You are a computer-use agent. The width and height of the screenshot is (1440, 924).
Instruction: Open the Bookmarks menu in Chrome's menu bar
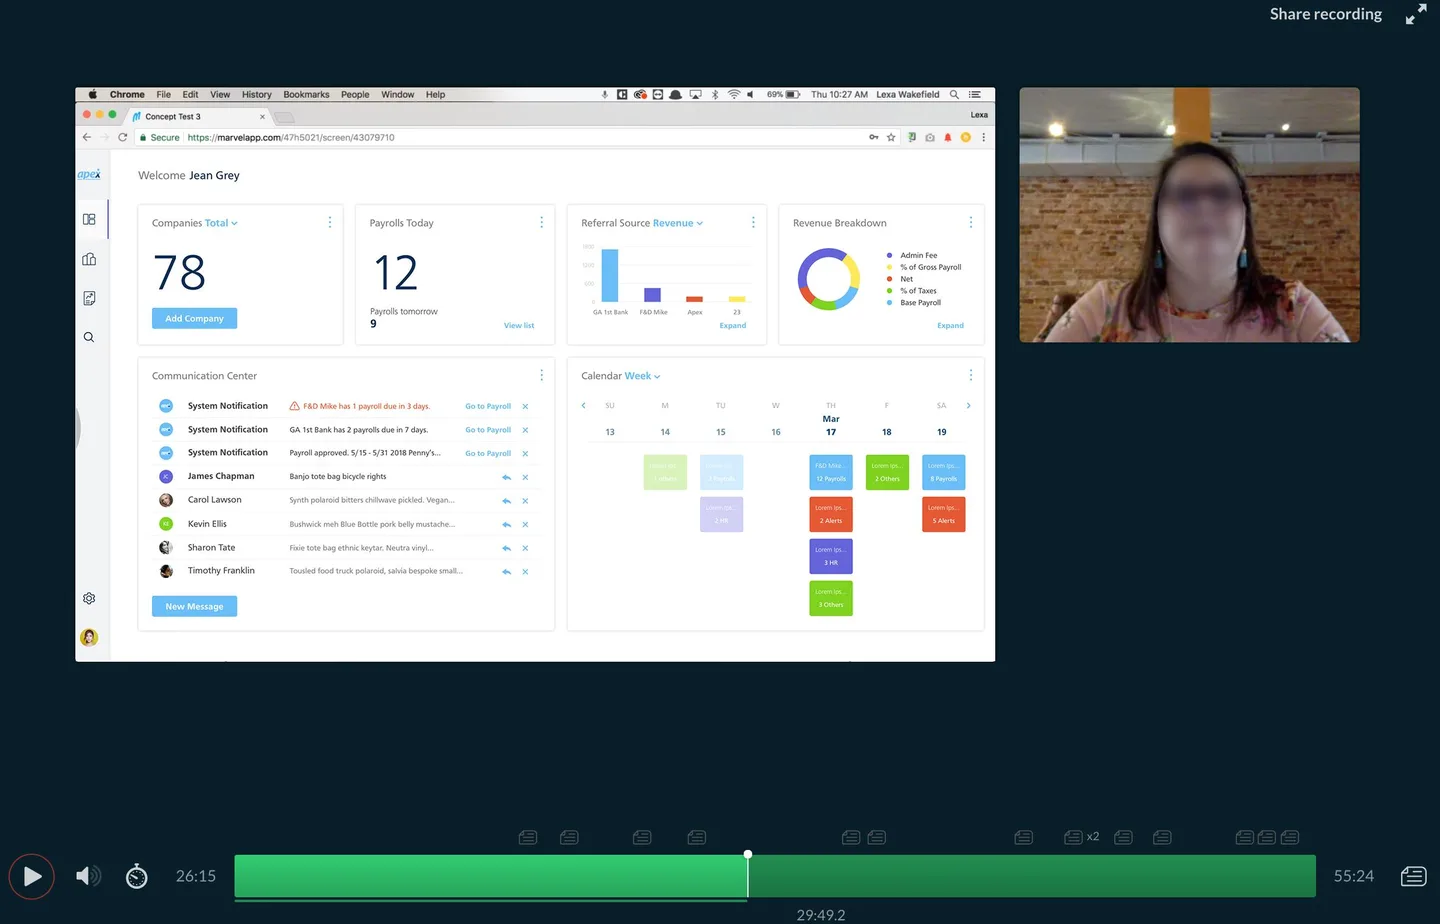(306, 94)
